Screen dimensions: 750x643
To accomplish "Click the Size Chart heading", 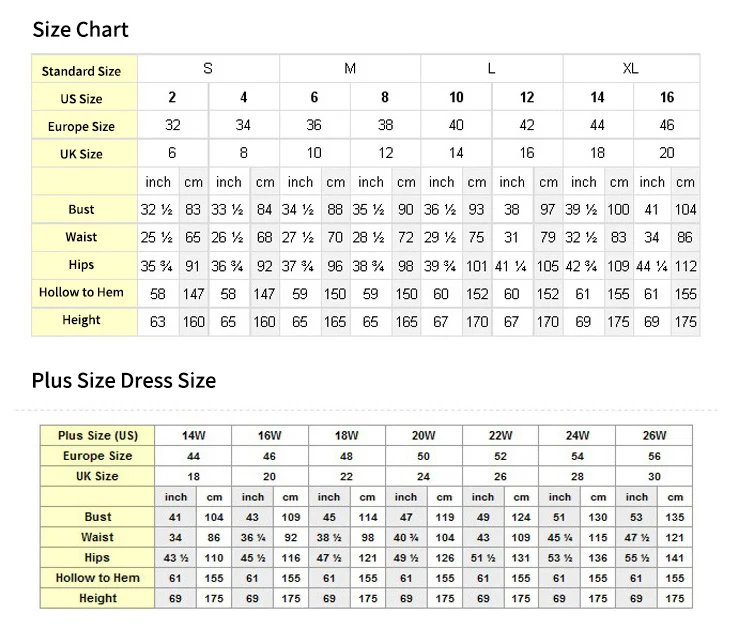I will (x=80, y=30).
